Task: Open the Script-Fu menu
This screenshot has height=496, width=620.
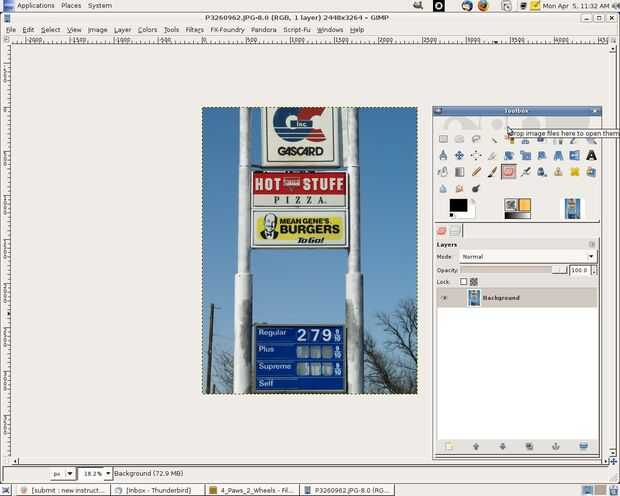Action: pos(297,30)
